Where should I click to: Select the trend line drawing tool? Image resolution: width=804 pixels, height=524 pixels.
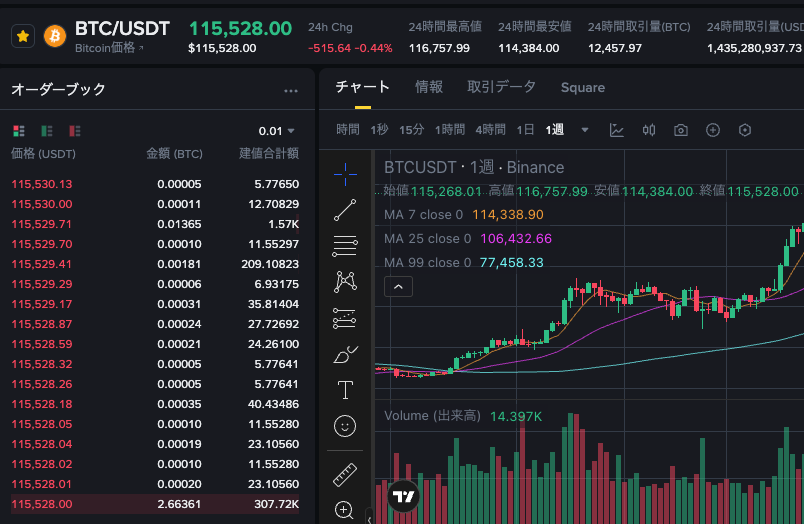point(345,210)
